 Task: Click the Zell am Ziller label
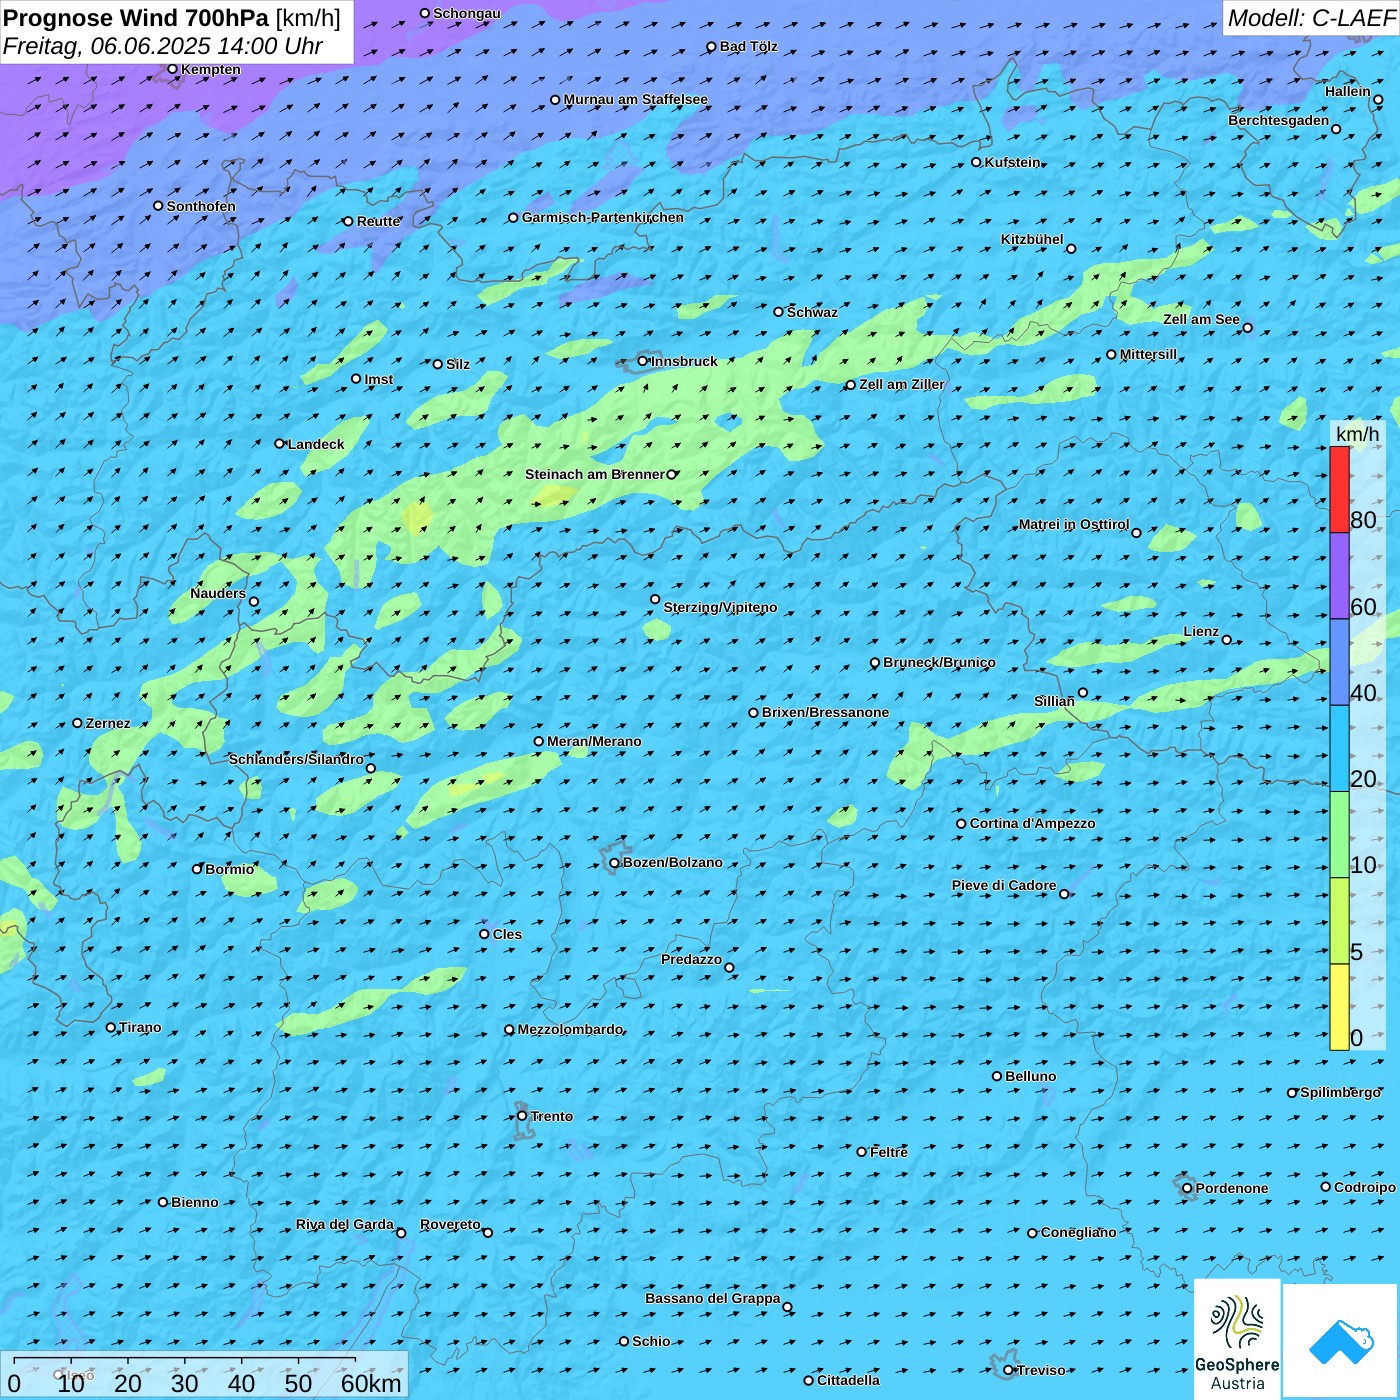point(901,384)
